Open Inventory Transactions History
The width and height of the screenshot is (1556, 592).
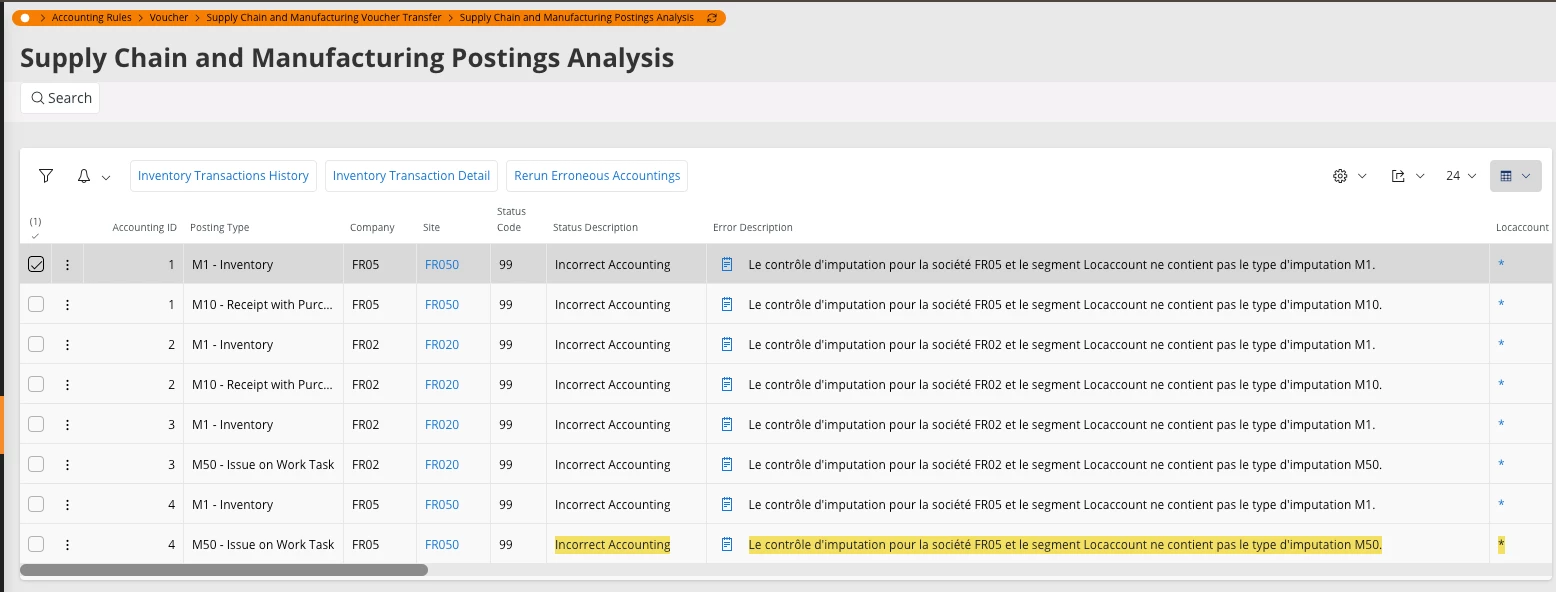pos(223,176)
